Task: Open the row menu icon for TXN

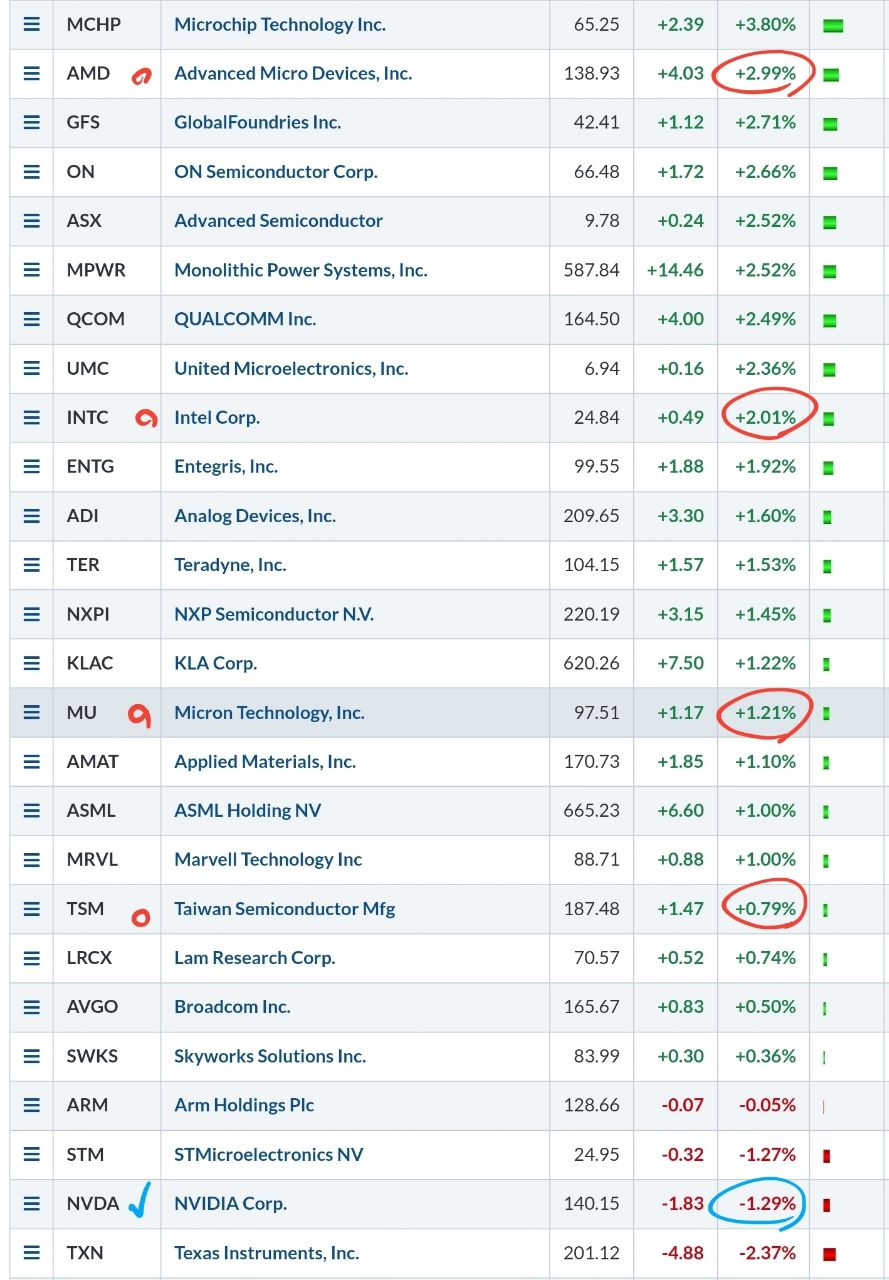Action: point(32,1253)
